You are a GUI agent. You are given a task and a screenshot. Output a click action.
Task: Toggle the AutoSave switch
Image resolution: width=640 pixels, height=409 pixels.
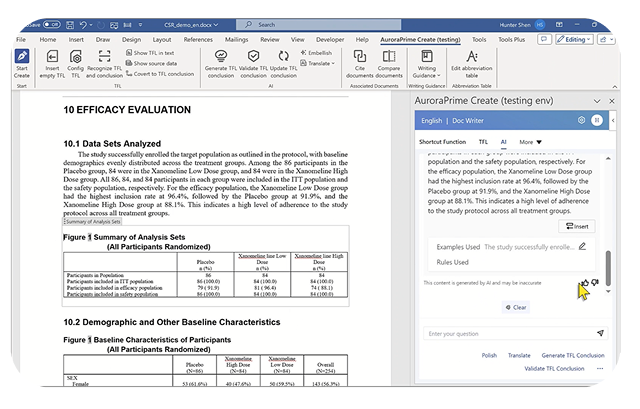click(x=52, y=24)
